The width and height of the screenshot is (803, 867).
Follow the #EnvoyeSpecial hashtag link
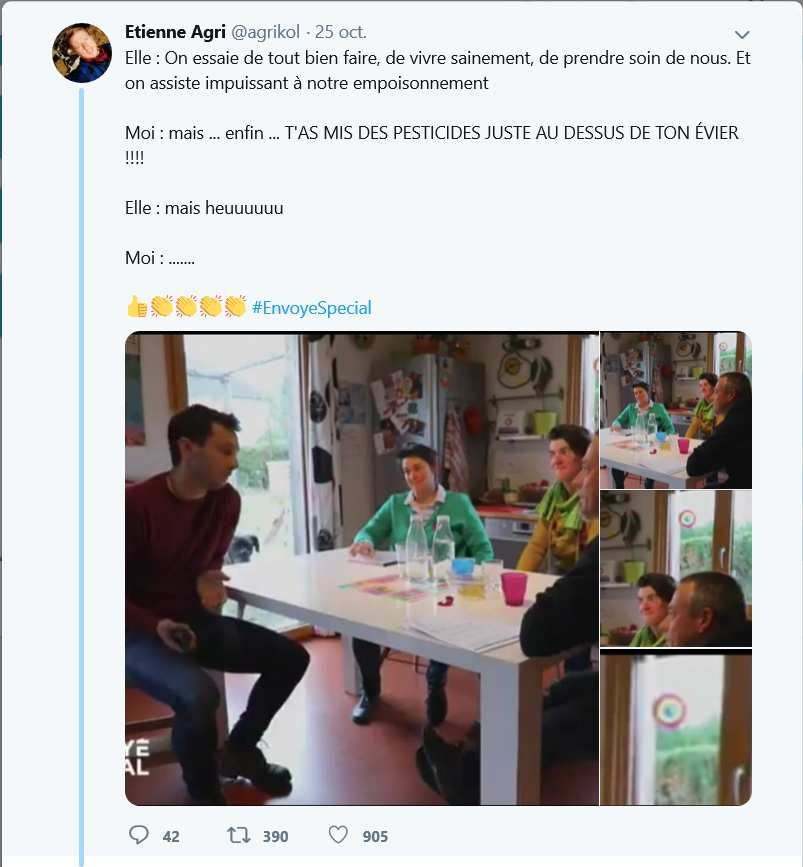[311, 308]
